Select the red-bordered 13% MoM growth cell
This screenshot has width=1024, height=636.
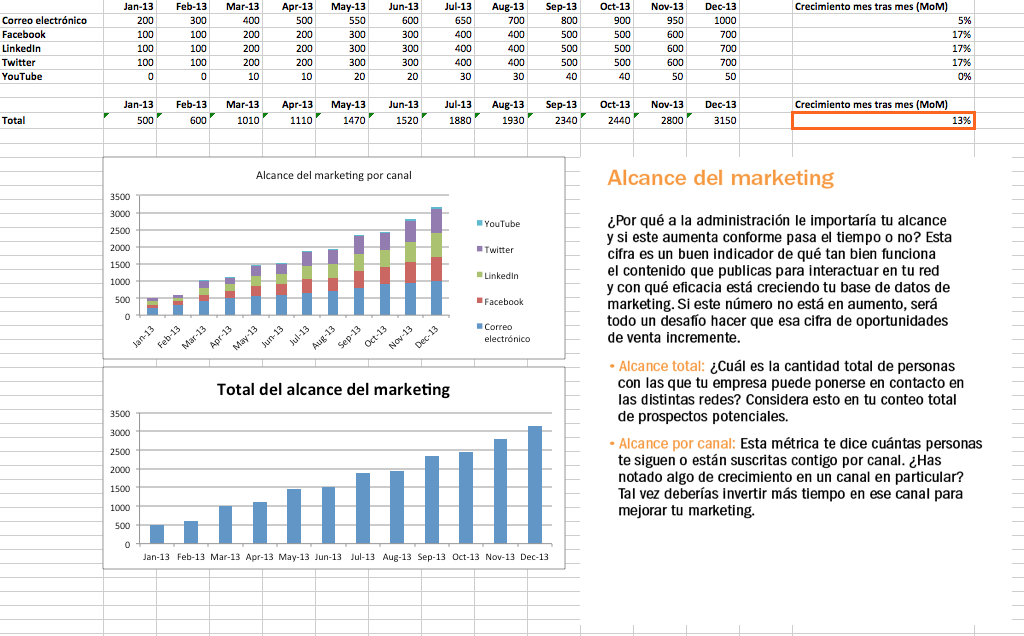[883, 120]
